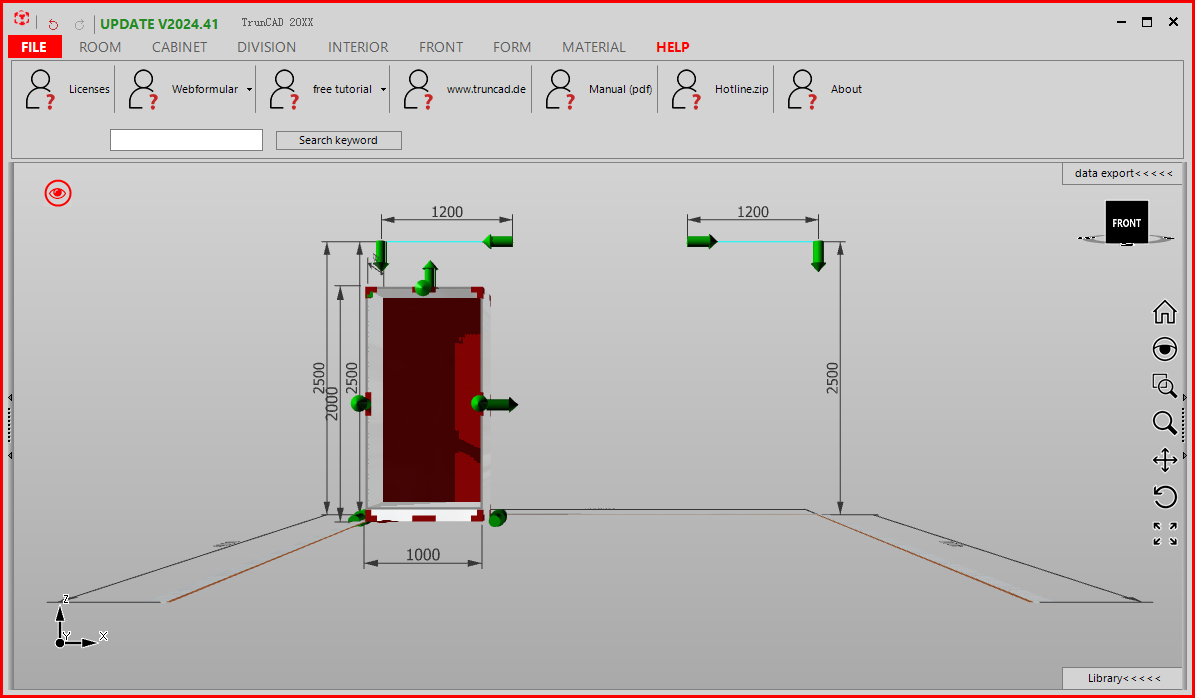Open the CABINET ribbon tab
Screen dimensions: 1195x698
point(179,47)
